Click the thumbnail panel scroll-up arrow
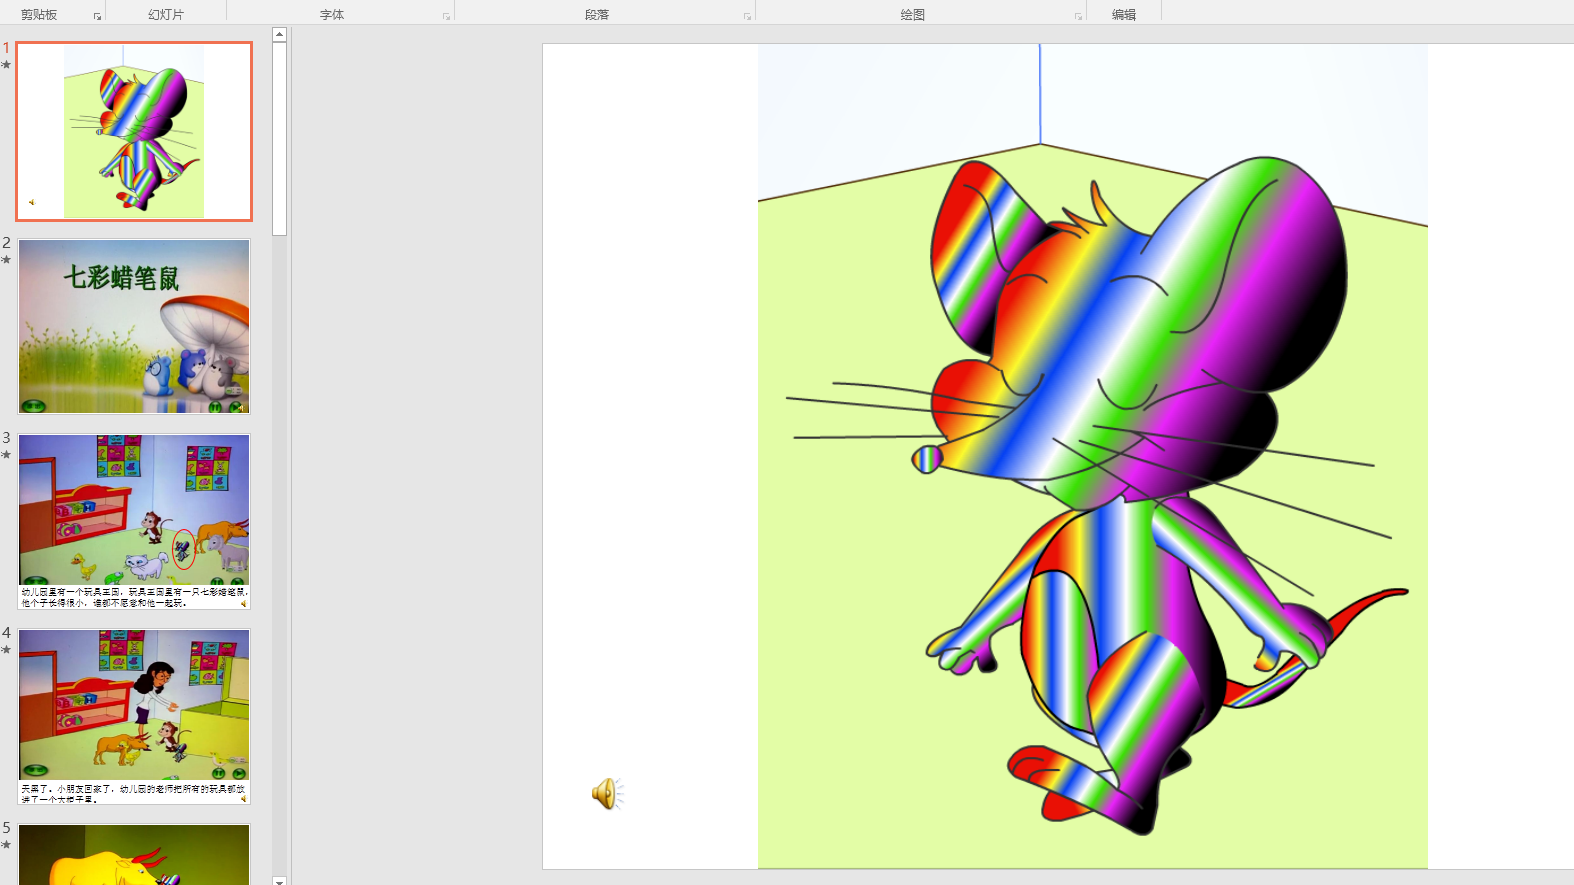The image size is (1574, 885). (x=280, y=34)
